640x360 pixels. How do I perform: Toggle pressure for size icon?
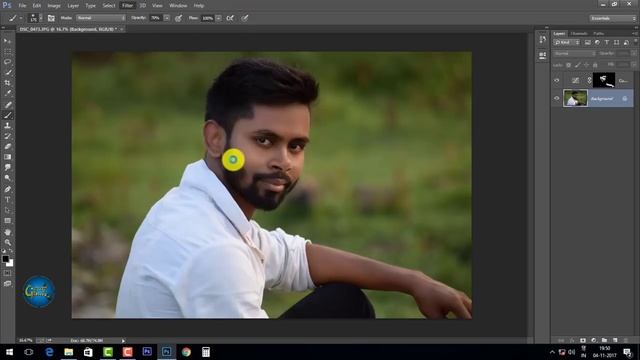pos(245,18)
